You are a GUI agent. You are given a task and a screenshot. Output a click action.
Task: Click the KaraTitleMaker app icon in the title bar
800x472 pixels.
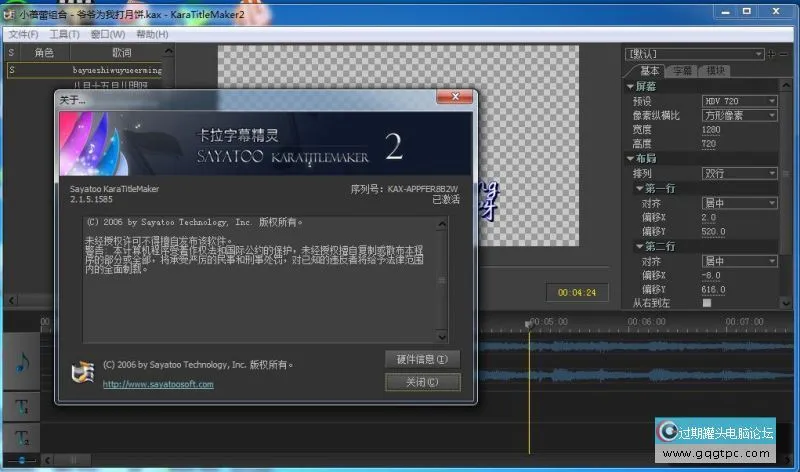pyautogui.click(x=9, y=14)
